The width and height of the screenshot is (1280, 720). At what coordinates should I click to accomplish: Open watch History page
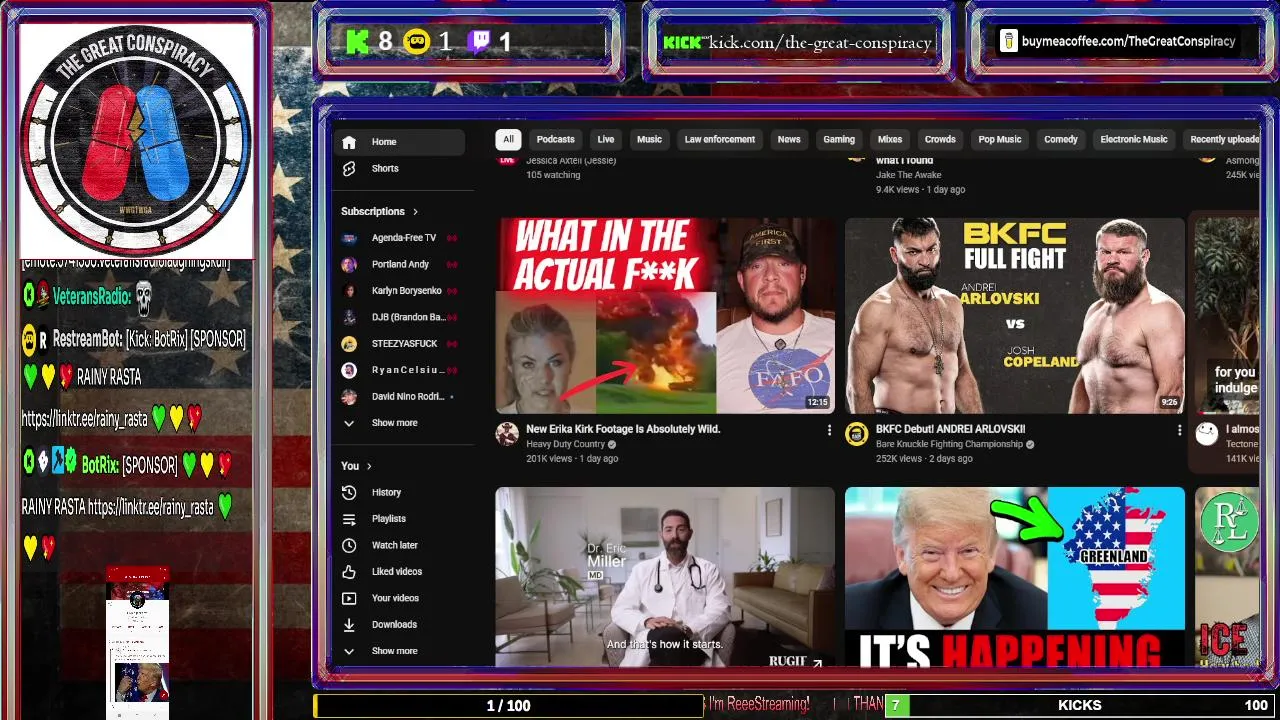399,492
